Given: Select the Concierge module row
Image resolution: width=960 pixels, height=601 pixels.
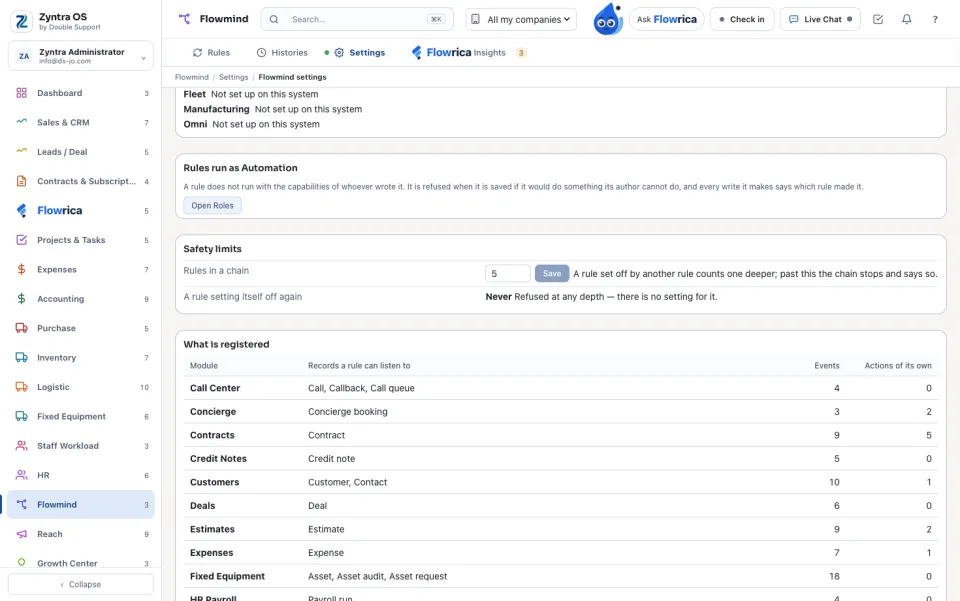Looking at the screenshot, I should point(560,411).
